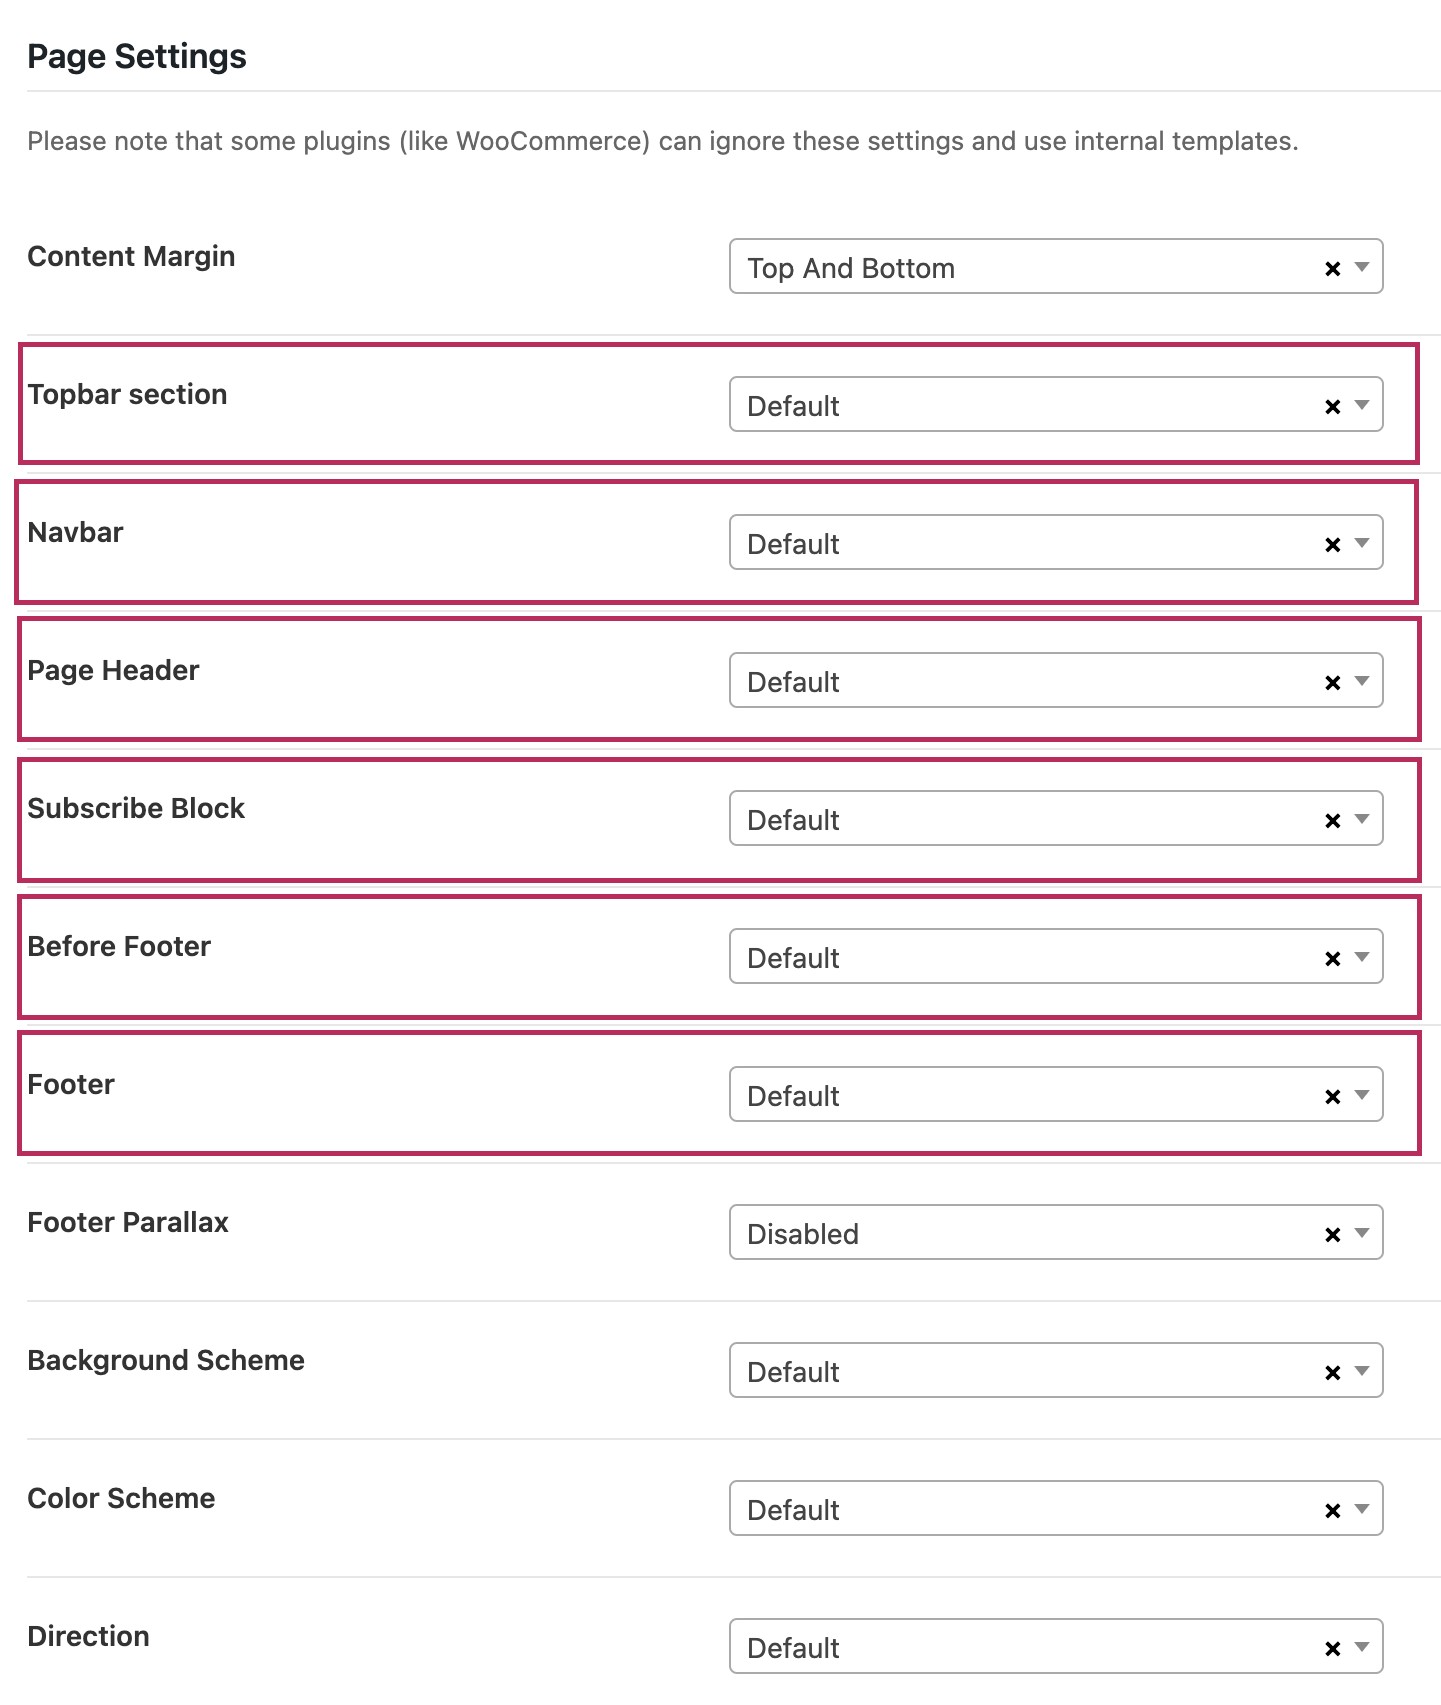Clear the Footer selection with x
Viewport: 1441px width, 1705px height.
click(1332, 1096)
